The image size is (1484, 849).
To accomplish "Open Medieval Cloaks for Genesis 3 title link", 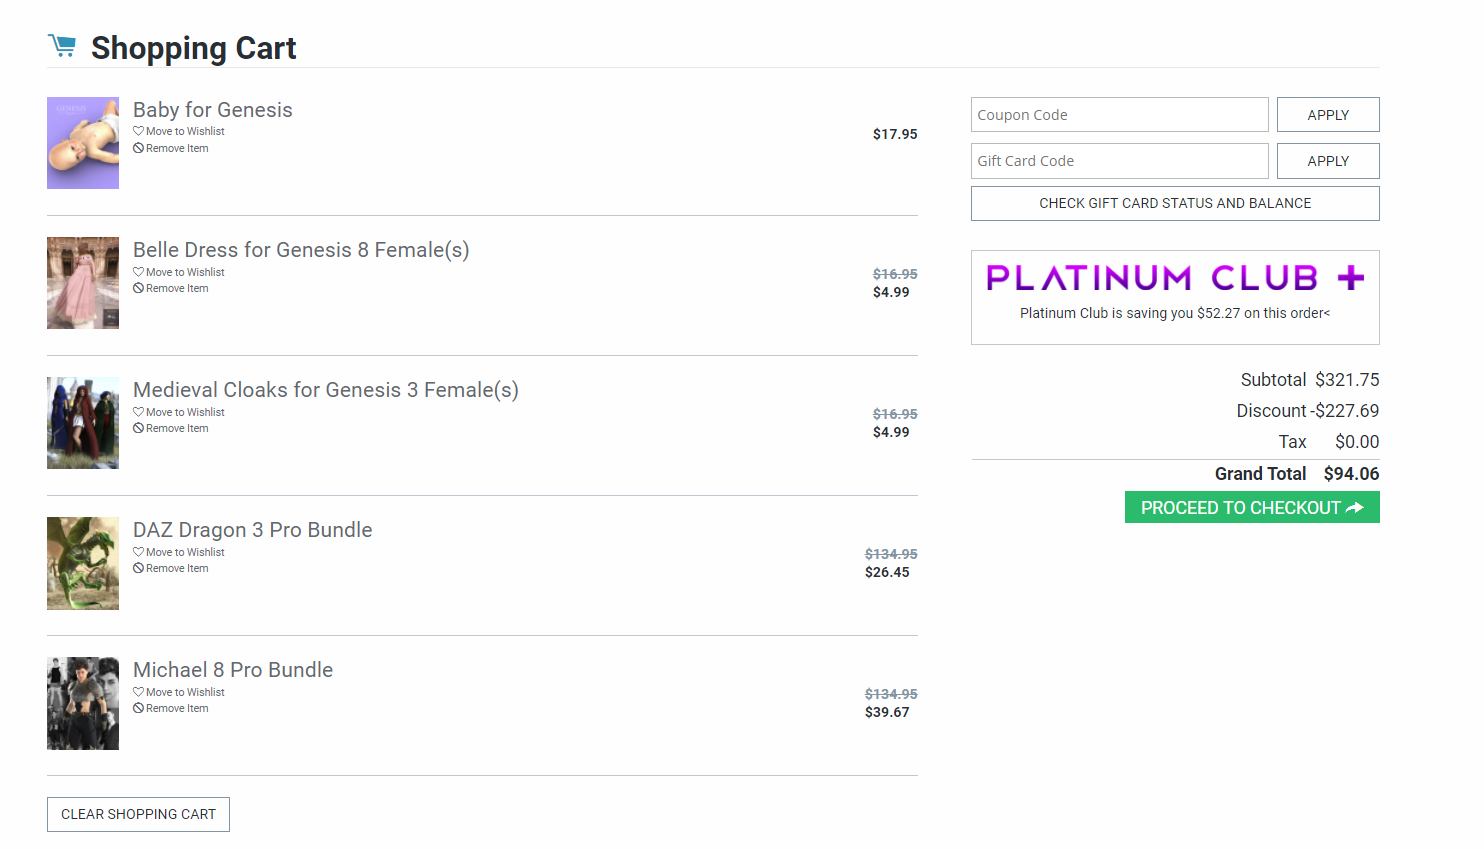I will 326,390.
